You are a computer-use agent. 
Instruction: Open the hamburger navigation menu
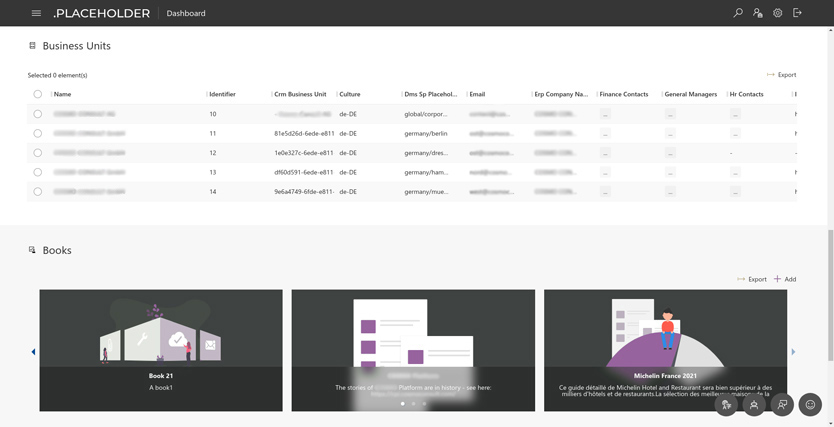tap(36, 13)
